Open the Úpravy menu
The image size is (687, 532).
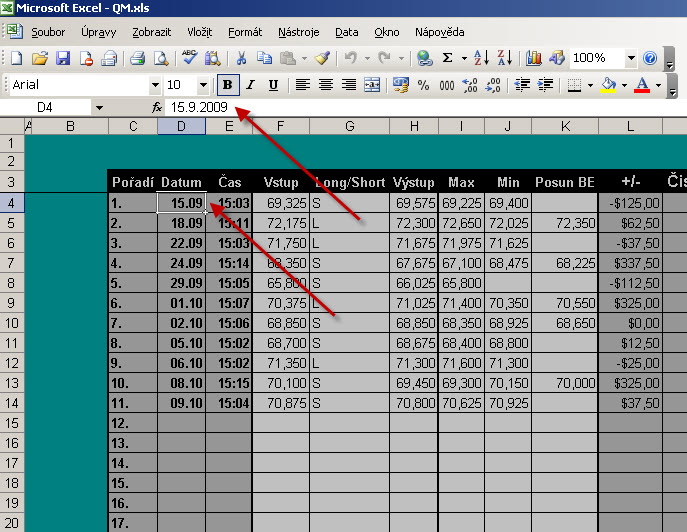[99, 32]
